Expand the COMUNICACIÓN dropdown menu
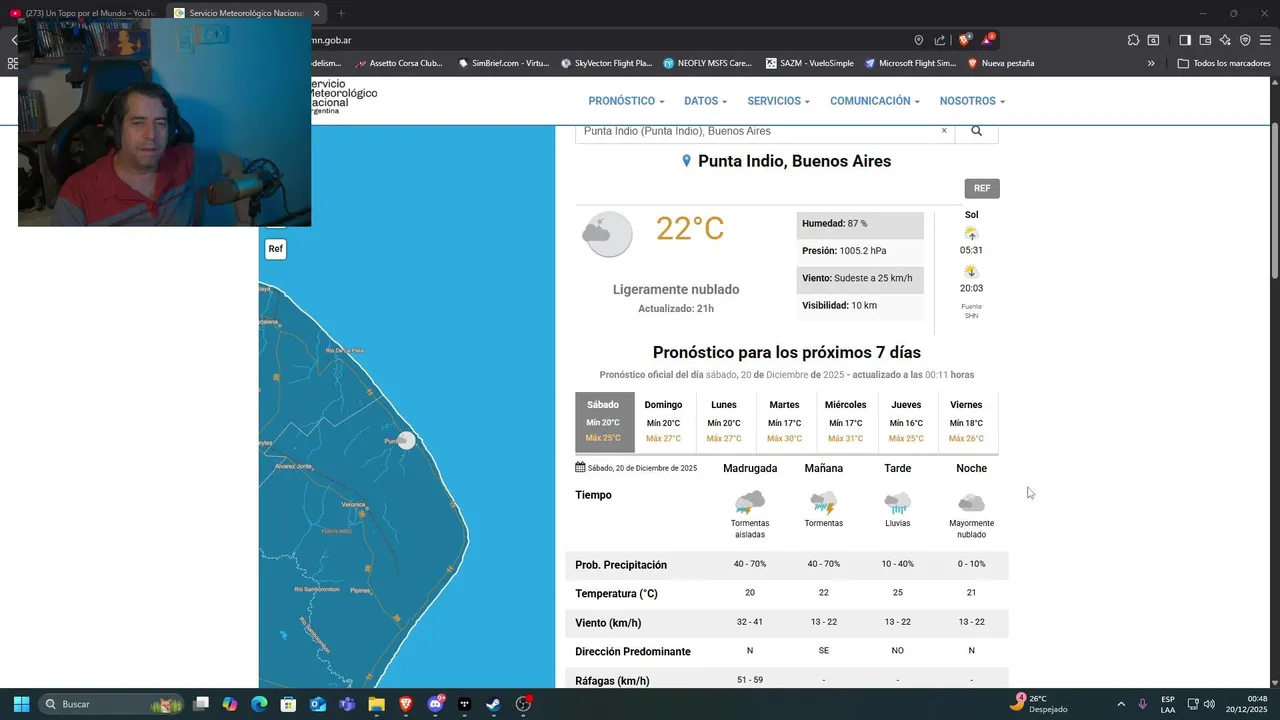Viewport: 1280px width, 720px height. coord(874,101)
